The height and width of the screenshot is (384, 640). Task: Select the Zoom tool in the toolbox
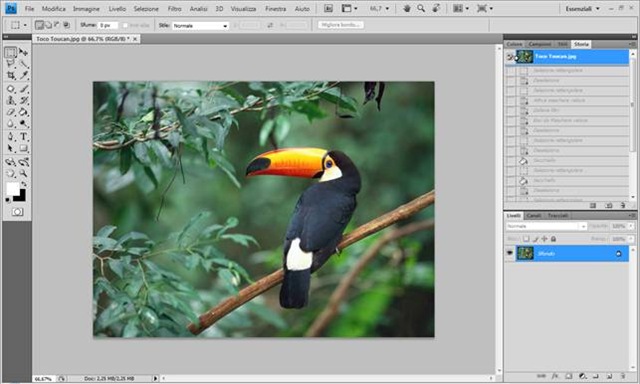point(23,174)
